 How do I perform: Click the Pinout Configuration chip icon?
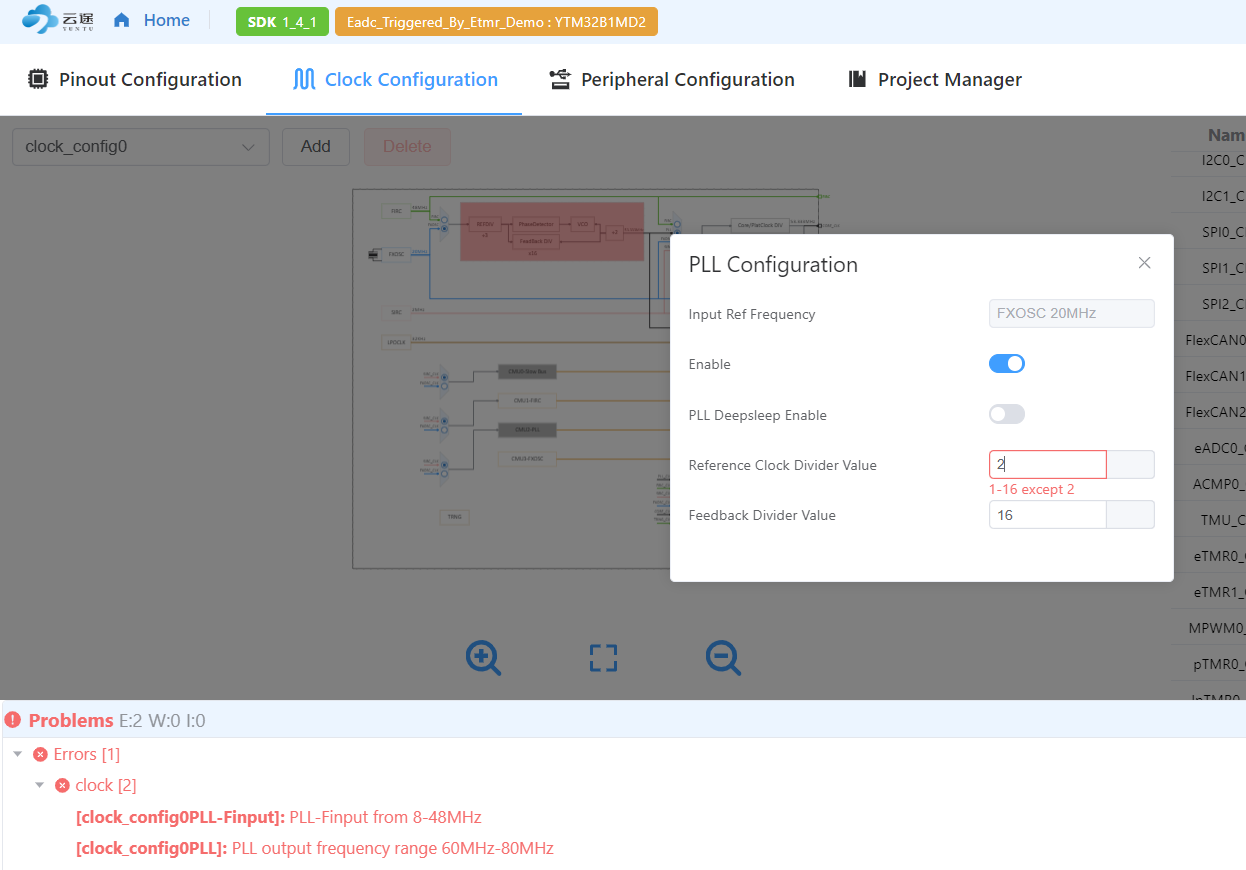pos(38,79)
